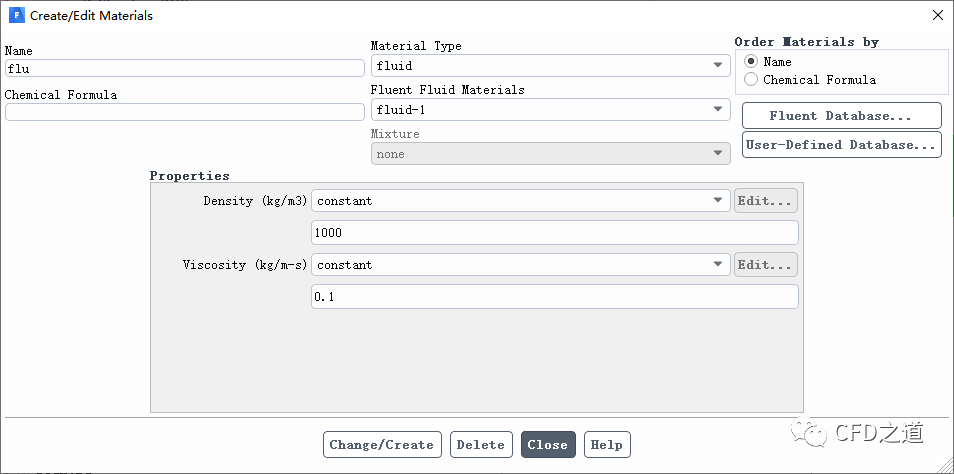
Task: Open the Viscosity method dropdown
Action: 521,265
